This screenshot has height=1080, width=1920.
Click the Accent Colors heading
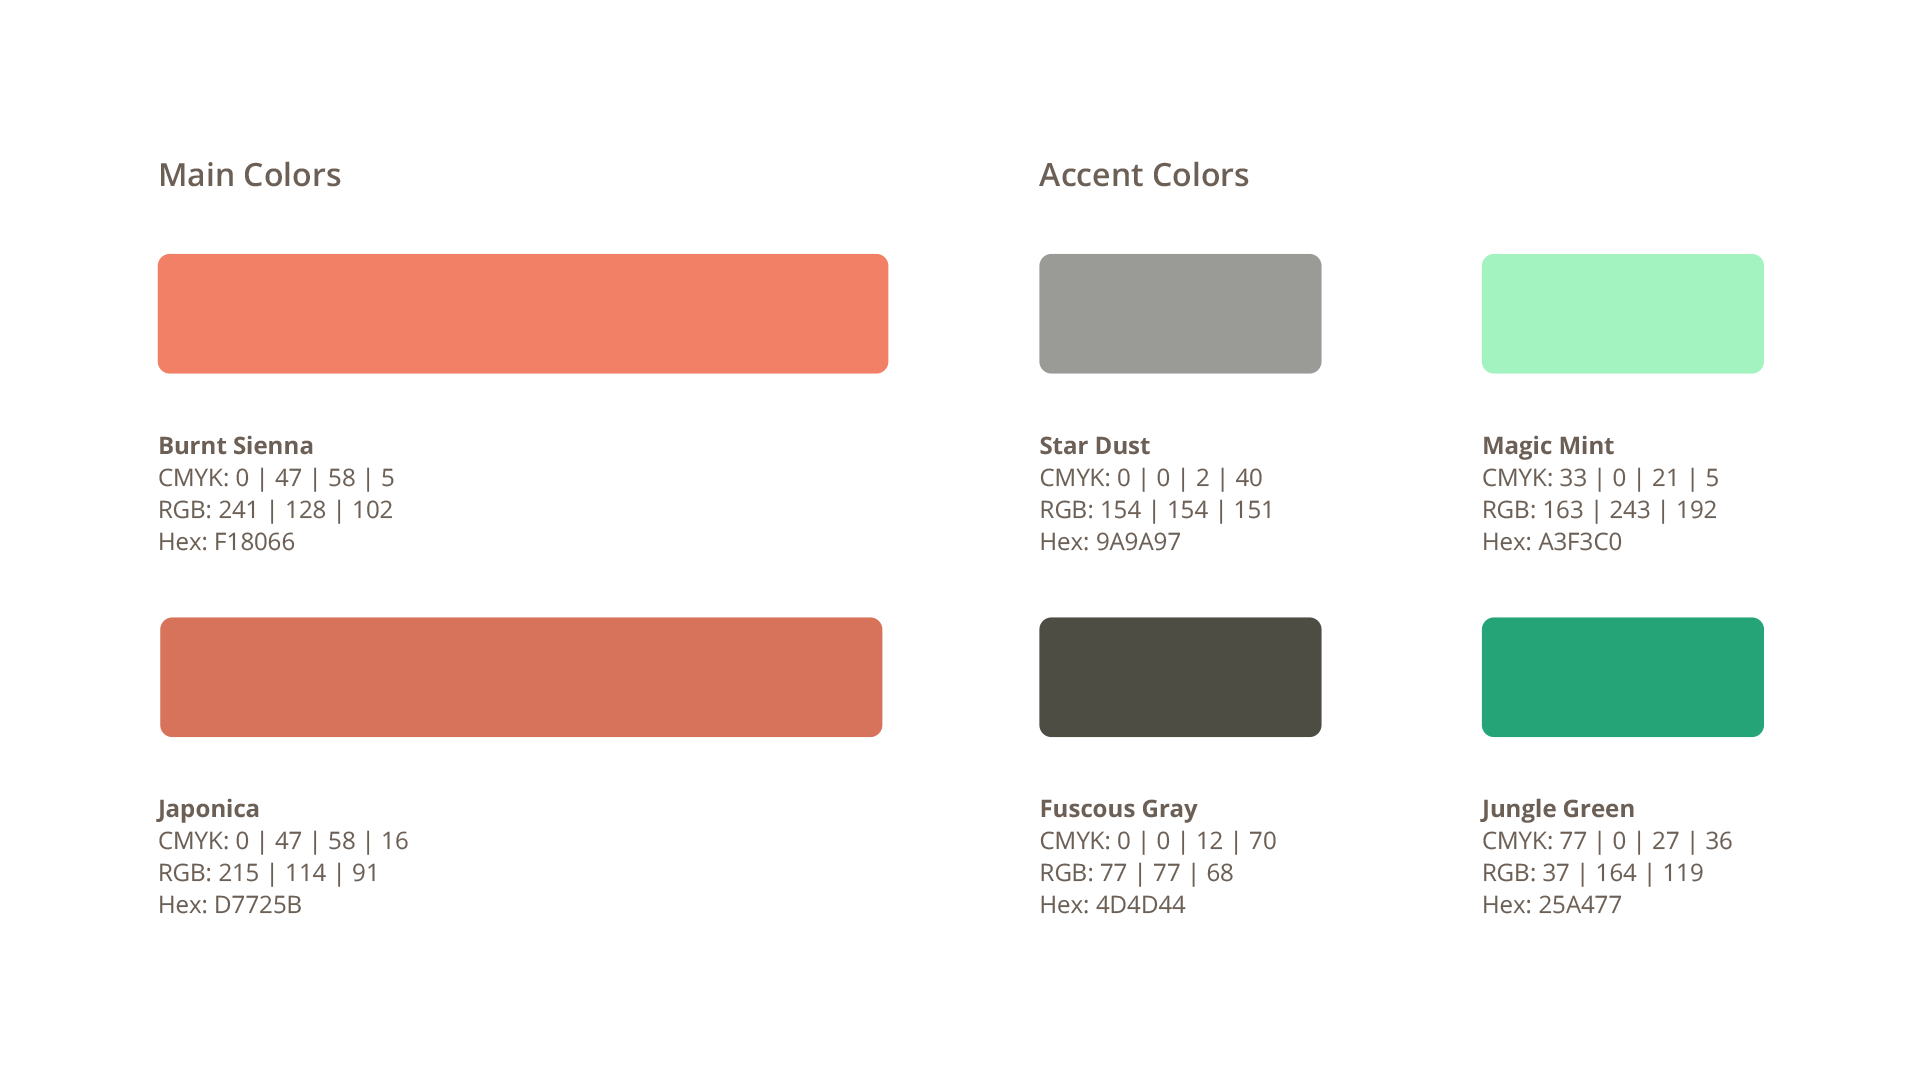point(1144,175)
